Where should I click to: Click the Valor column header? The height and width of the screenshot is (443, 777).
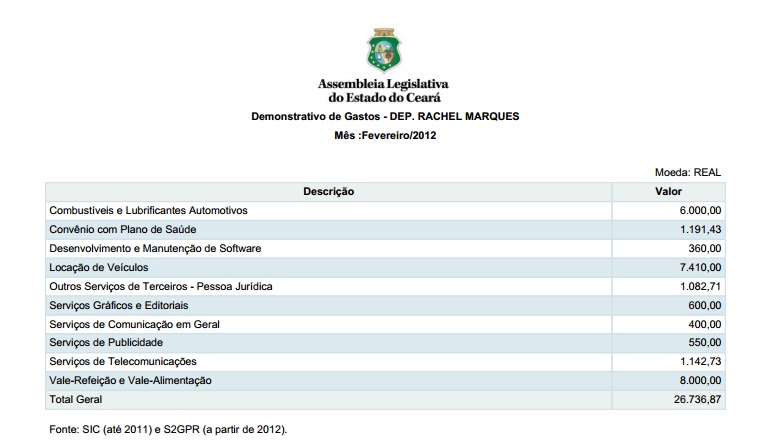[668, 191]
